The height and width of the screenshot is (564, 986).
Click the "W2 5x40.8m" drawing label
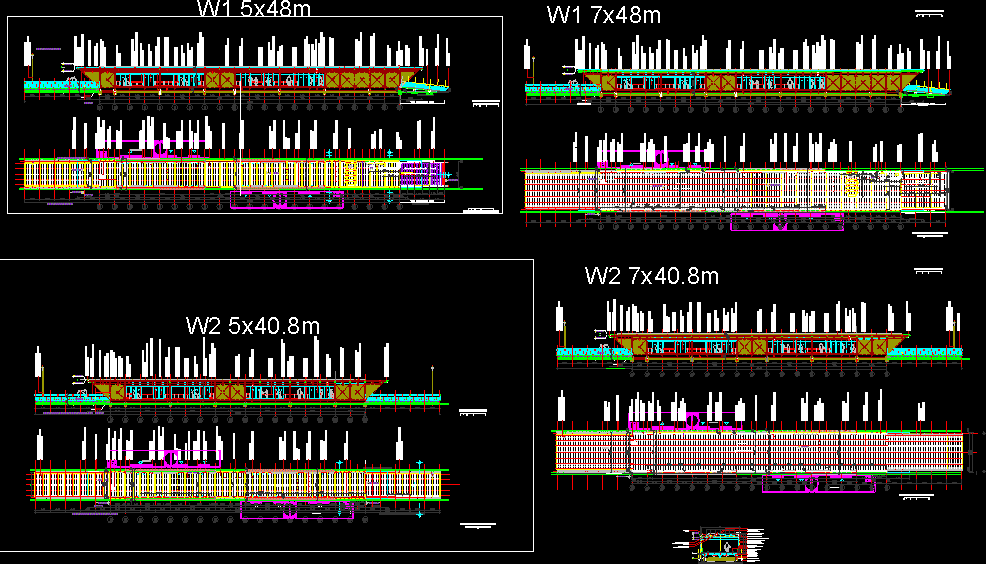coord(253,326)
